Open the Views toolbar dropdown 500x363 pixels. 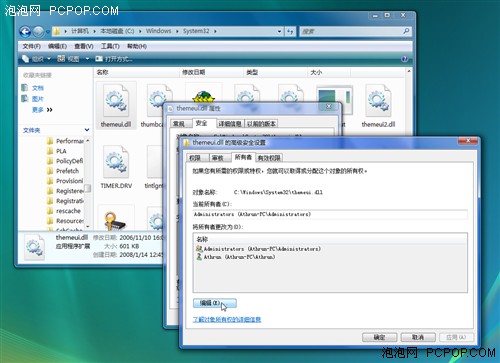pos(73,59)
